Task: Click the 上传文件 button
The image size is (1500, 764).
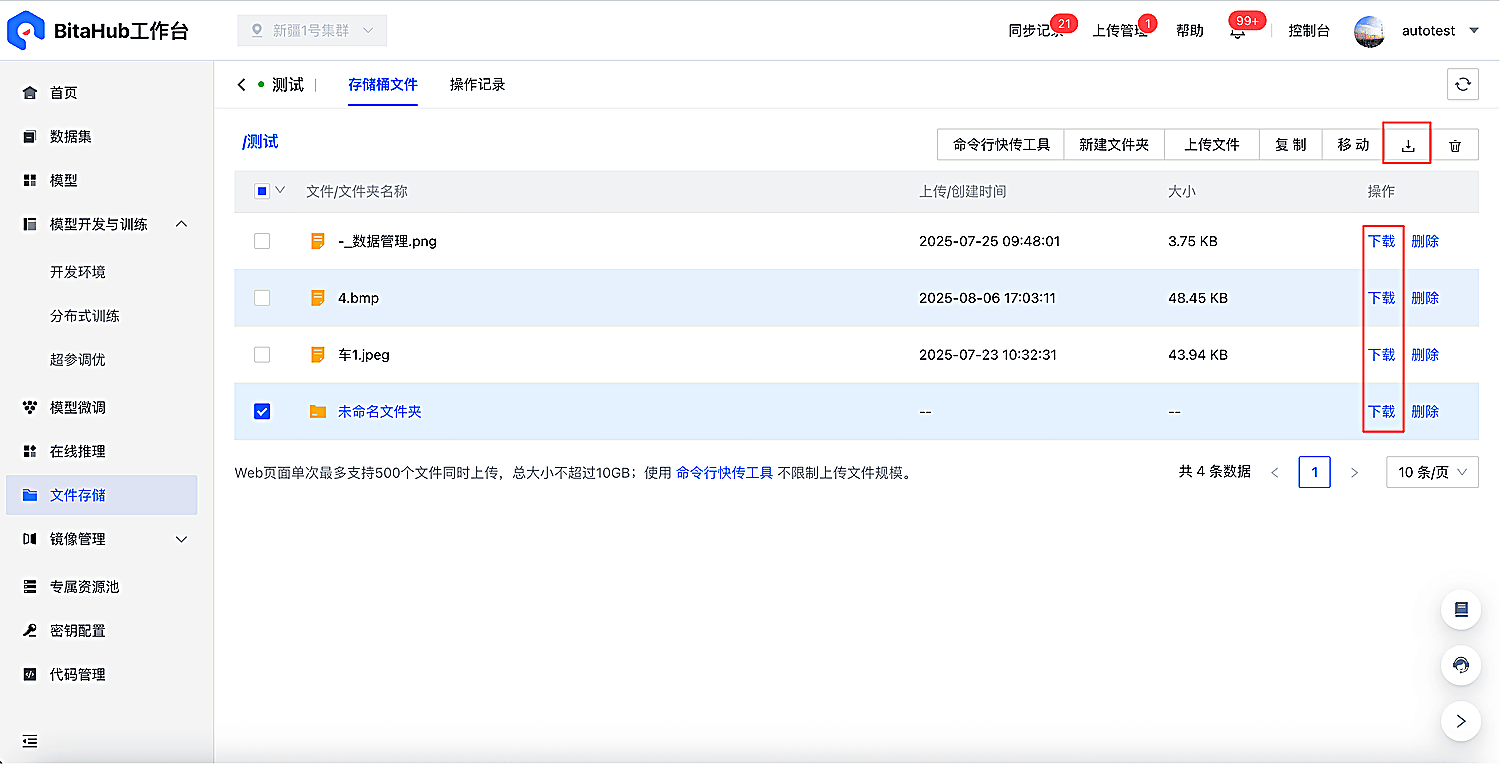Action: pyautogui.click(x=1212, y=145)
